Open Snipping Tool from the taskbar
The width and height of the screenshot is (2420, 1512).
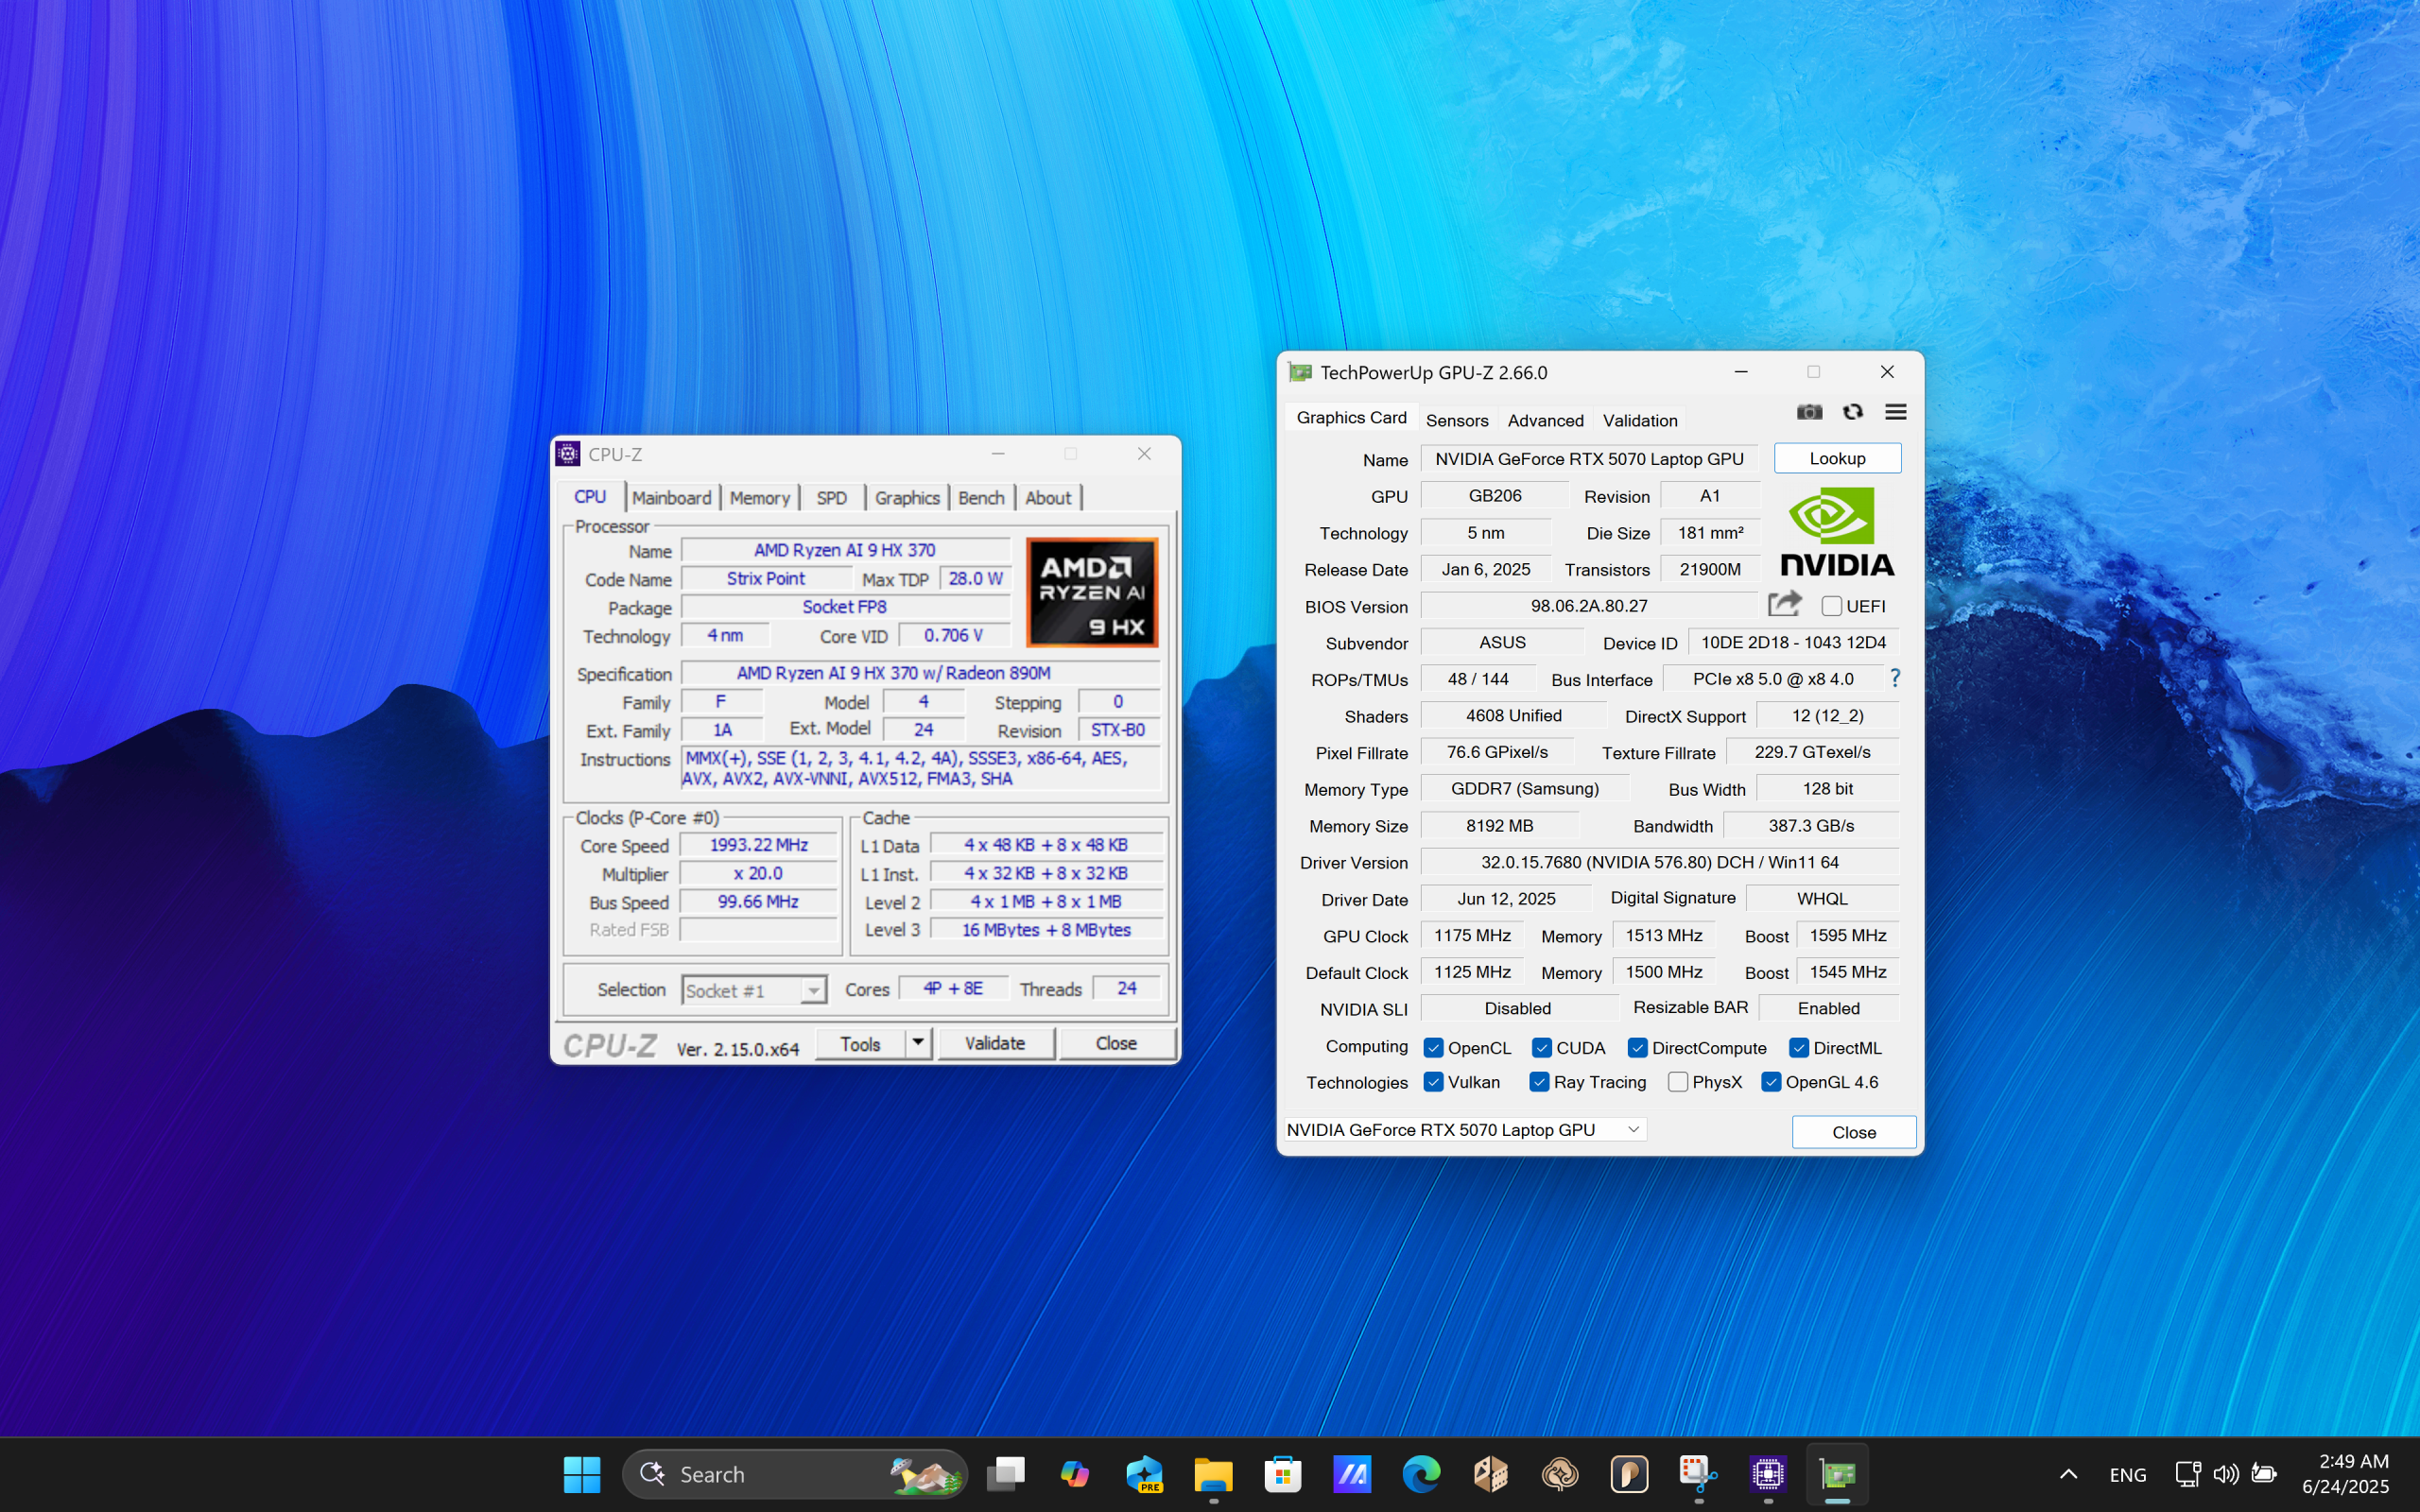pos(1698,1474)
